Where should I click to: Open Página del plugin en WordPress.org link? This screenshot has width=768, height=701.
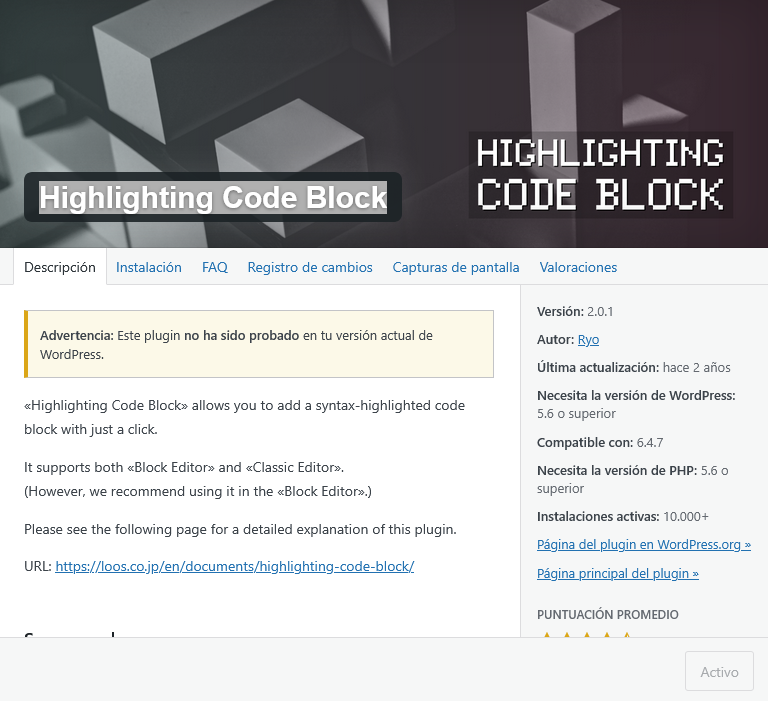pos(643,545)
